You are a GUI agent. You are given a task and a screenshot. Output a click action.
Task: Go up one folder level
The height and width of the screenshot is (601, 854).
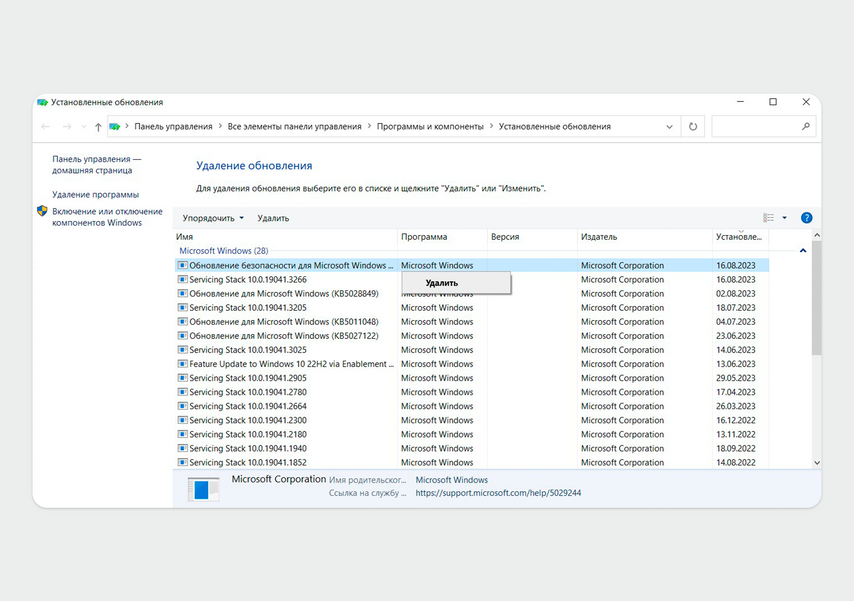coord(98,126)
